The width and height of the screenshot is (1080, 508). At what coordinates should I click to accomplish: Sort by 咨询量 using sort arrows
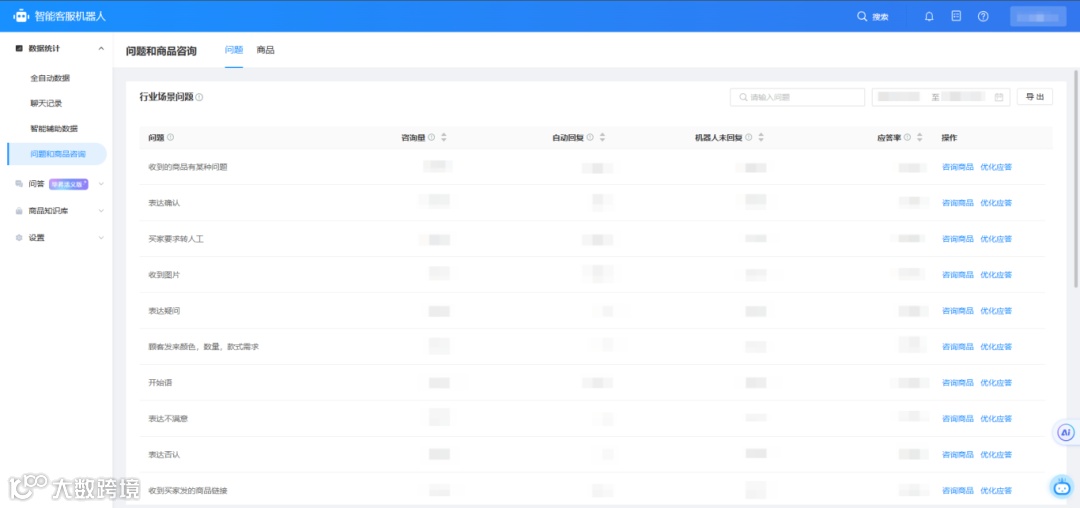click(x=444, y=137)
